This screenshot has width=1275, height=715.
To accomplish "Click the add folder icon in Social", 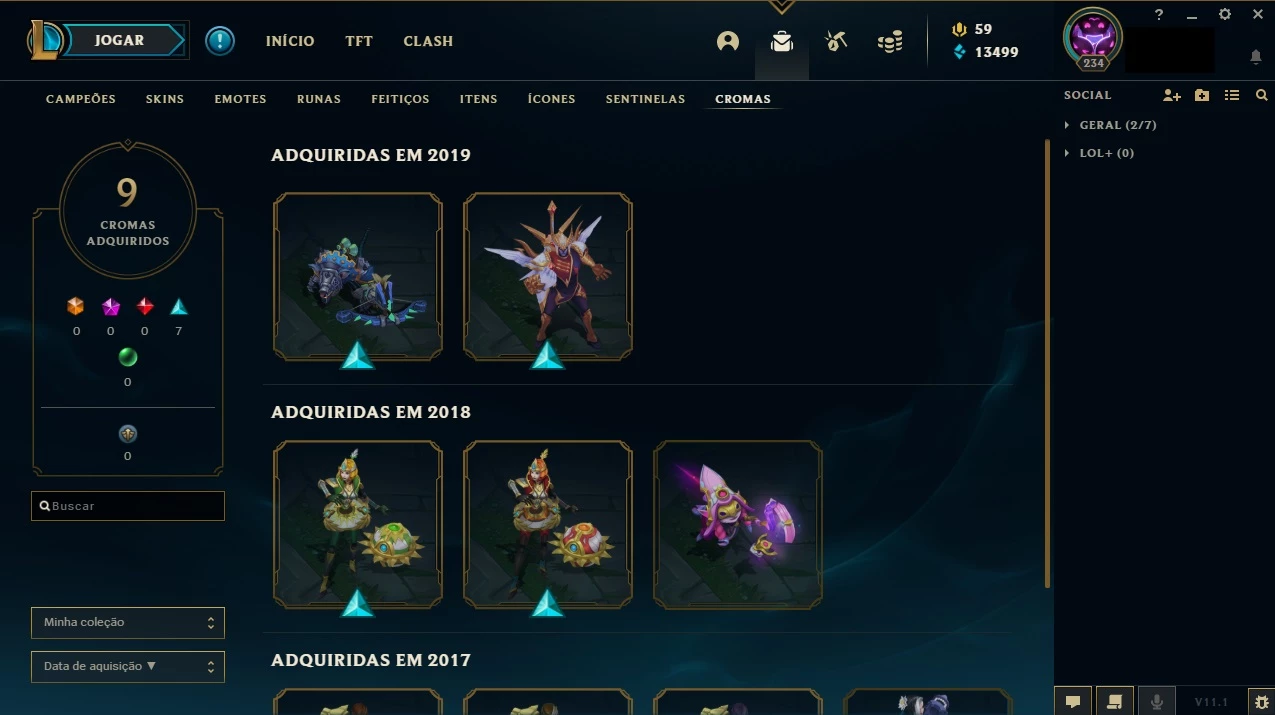I will tap(1202, 95).
